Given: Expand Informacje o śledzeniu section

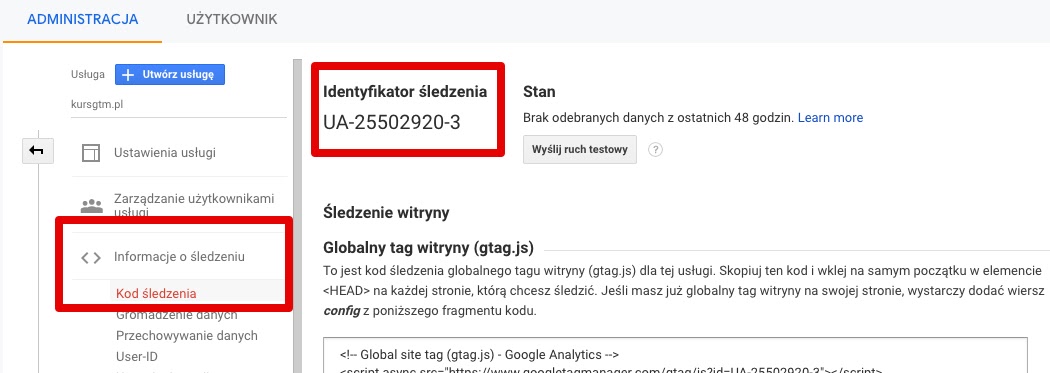Looking at the screenshot, I should [179, 256].
